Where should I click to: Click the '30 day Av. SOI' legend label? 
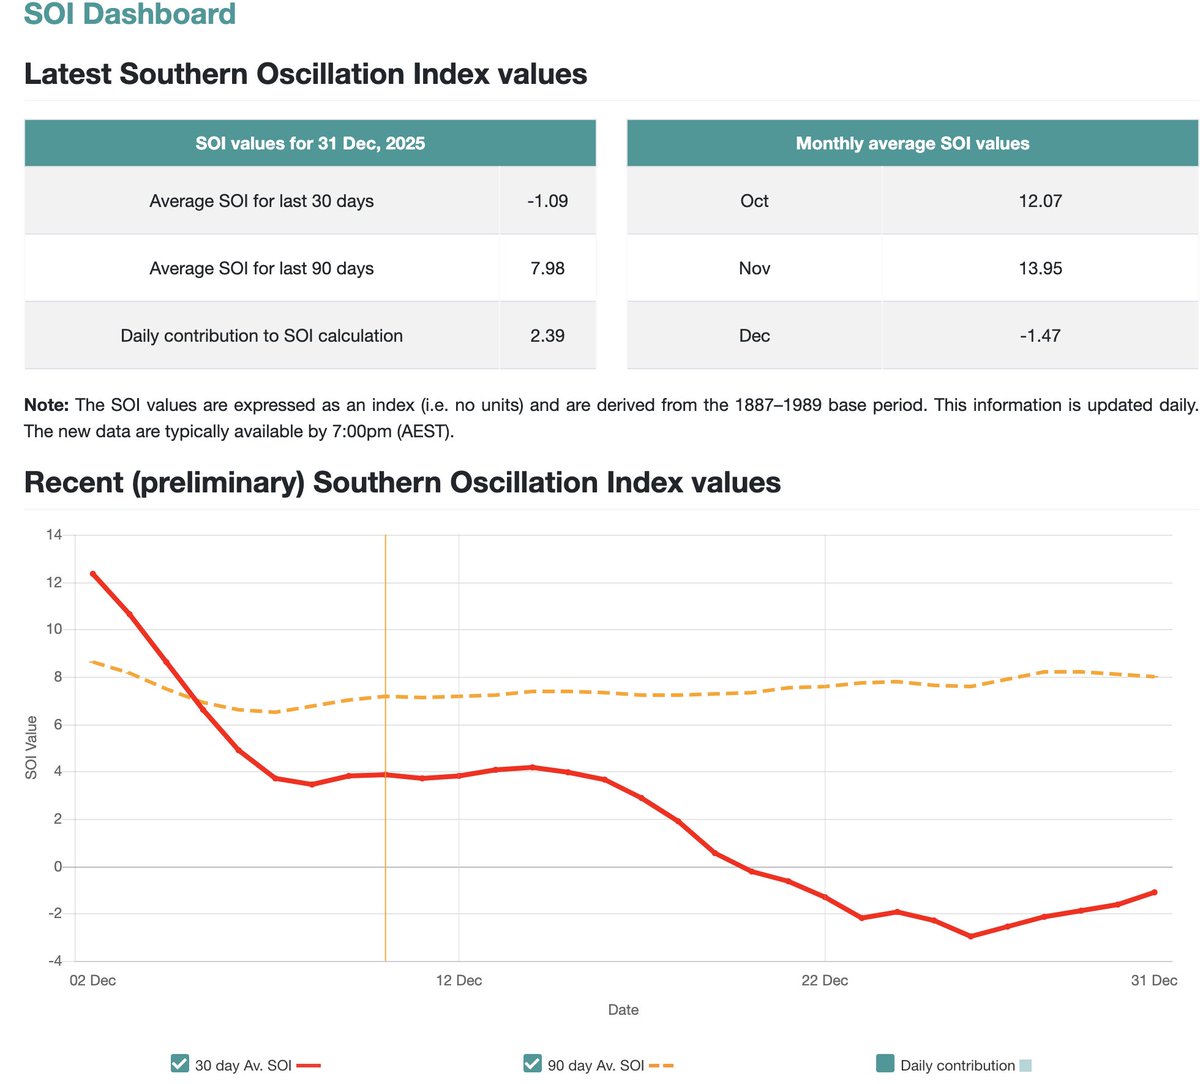[243, 1065]
